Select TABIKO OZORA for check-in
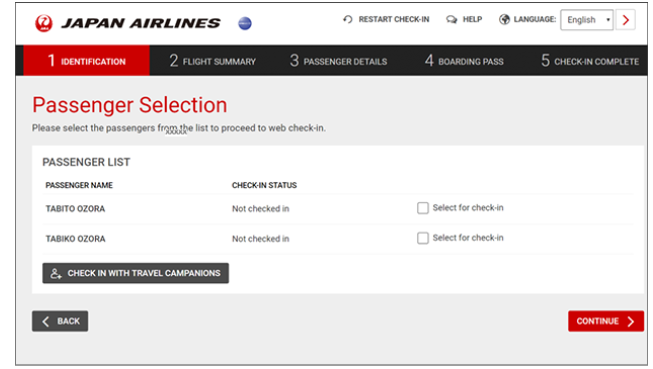Image resolution: width=653 pixels, height=369 pixels. (x=423, y=238)
